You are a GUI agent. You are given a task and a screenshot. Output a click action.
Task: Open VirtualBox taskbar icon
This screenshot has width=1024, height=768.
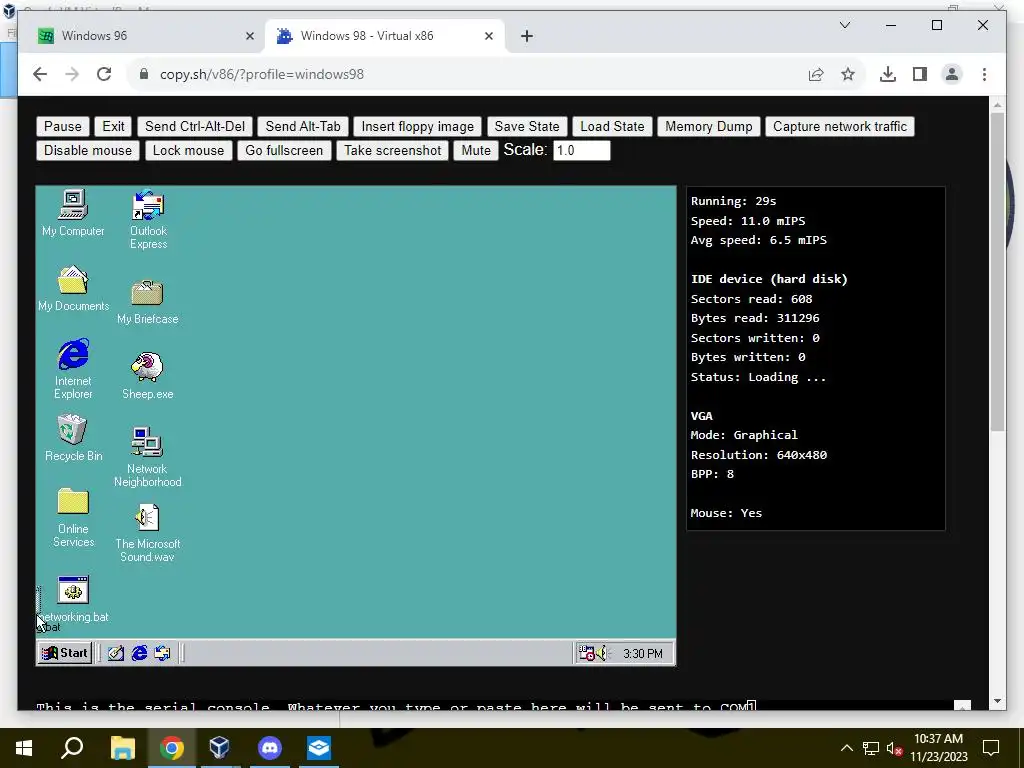[x=219, y=748]
